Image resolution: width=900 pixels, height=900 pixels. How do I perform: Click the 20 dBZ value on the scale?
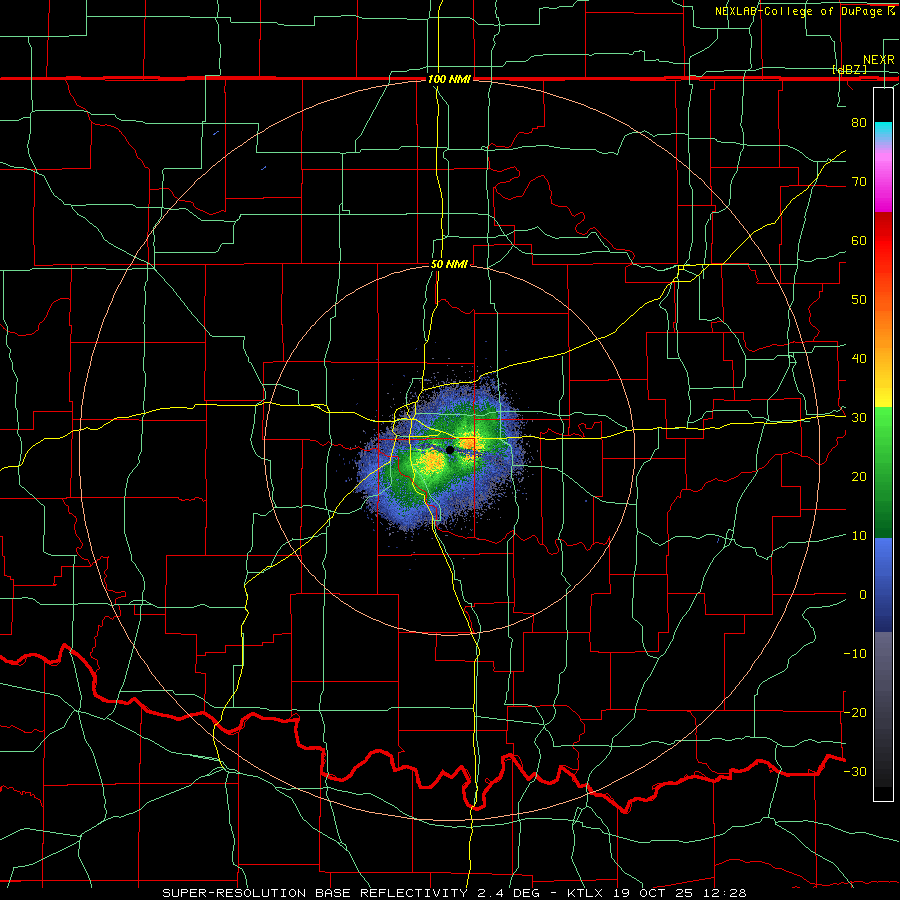click(859, 477)
